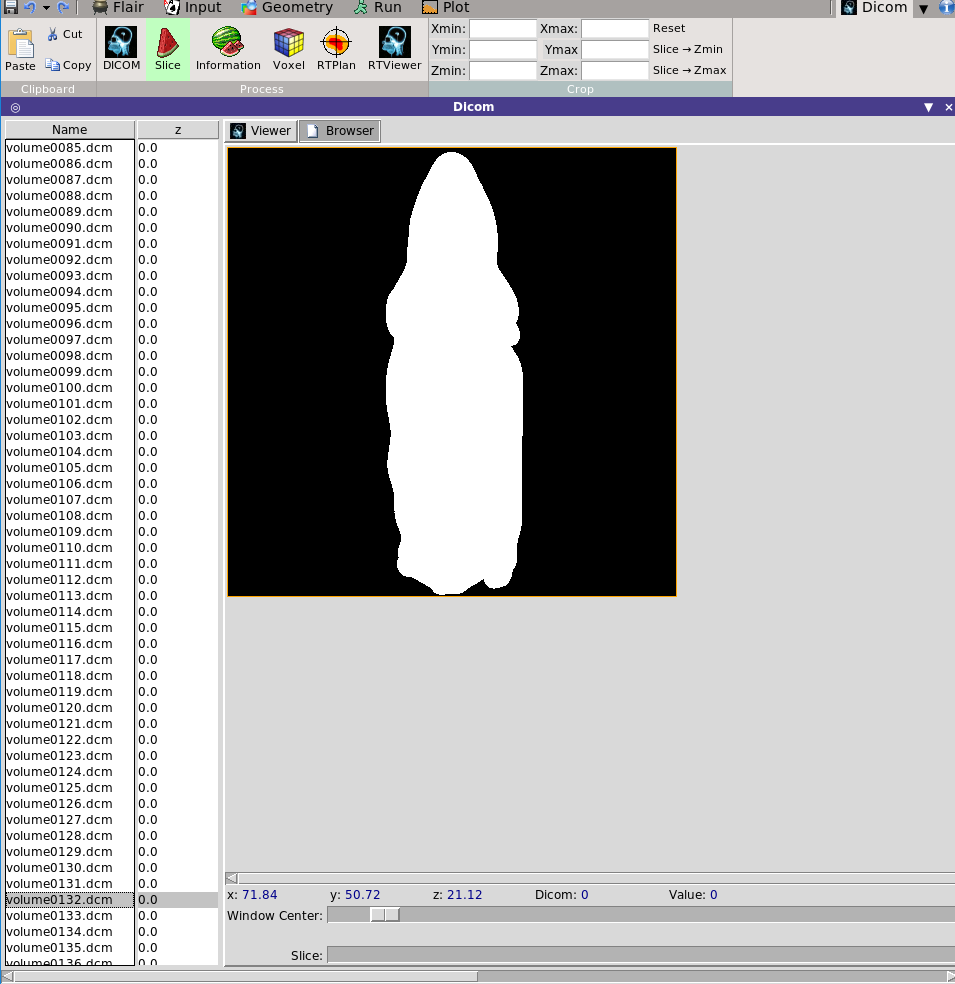Click the Cut scissors button
Image resolution: width=955 pixels, height=984 pixels.
[x=65, y=35]
